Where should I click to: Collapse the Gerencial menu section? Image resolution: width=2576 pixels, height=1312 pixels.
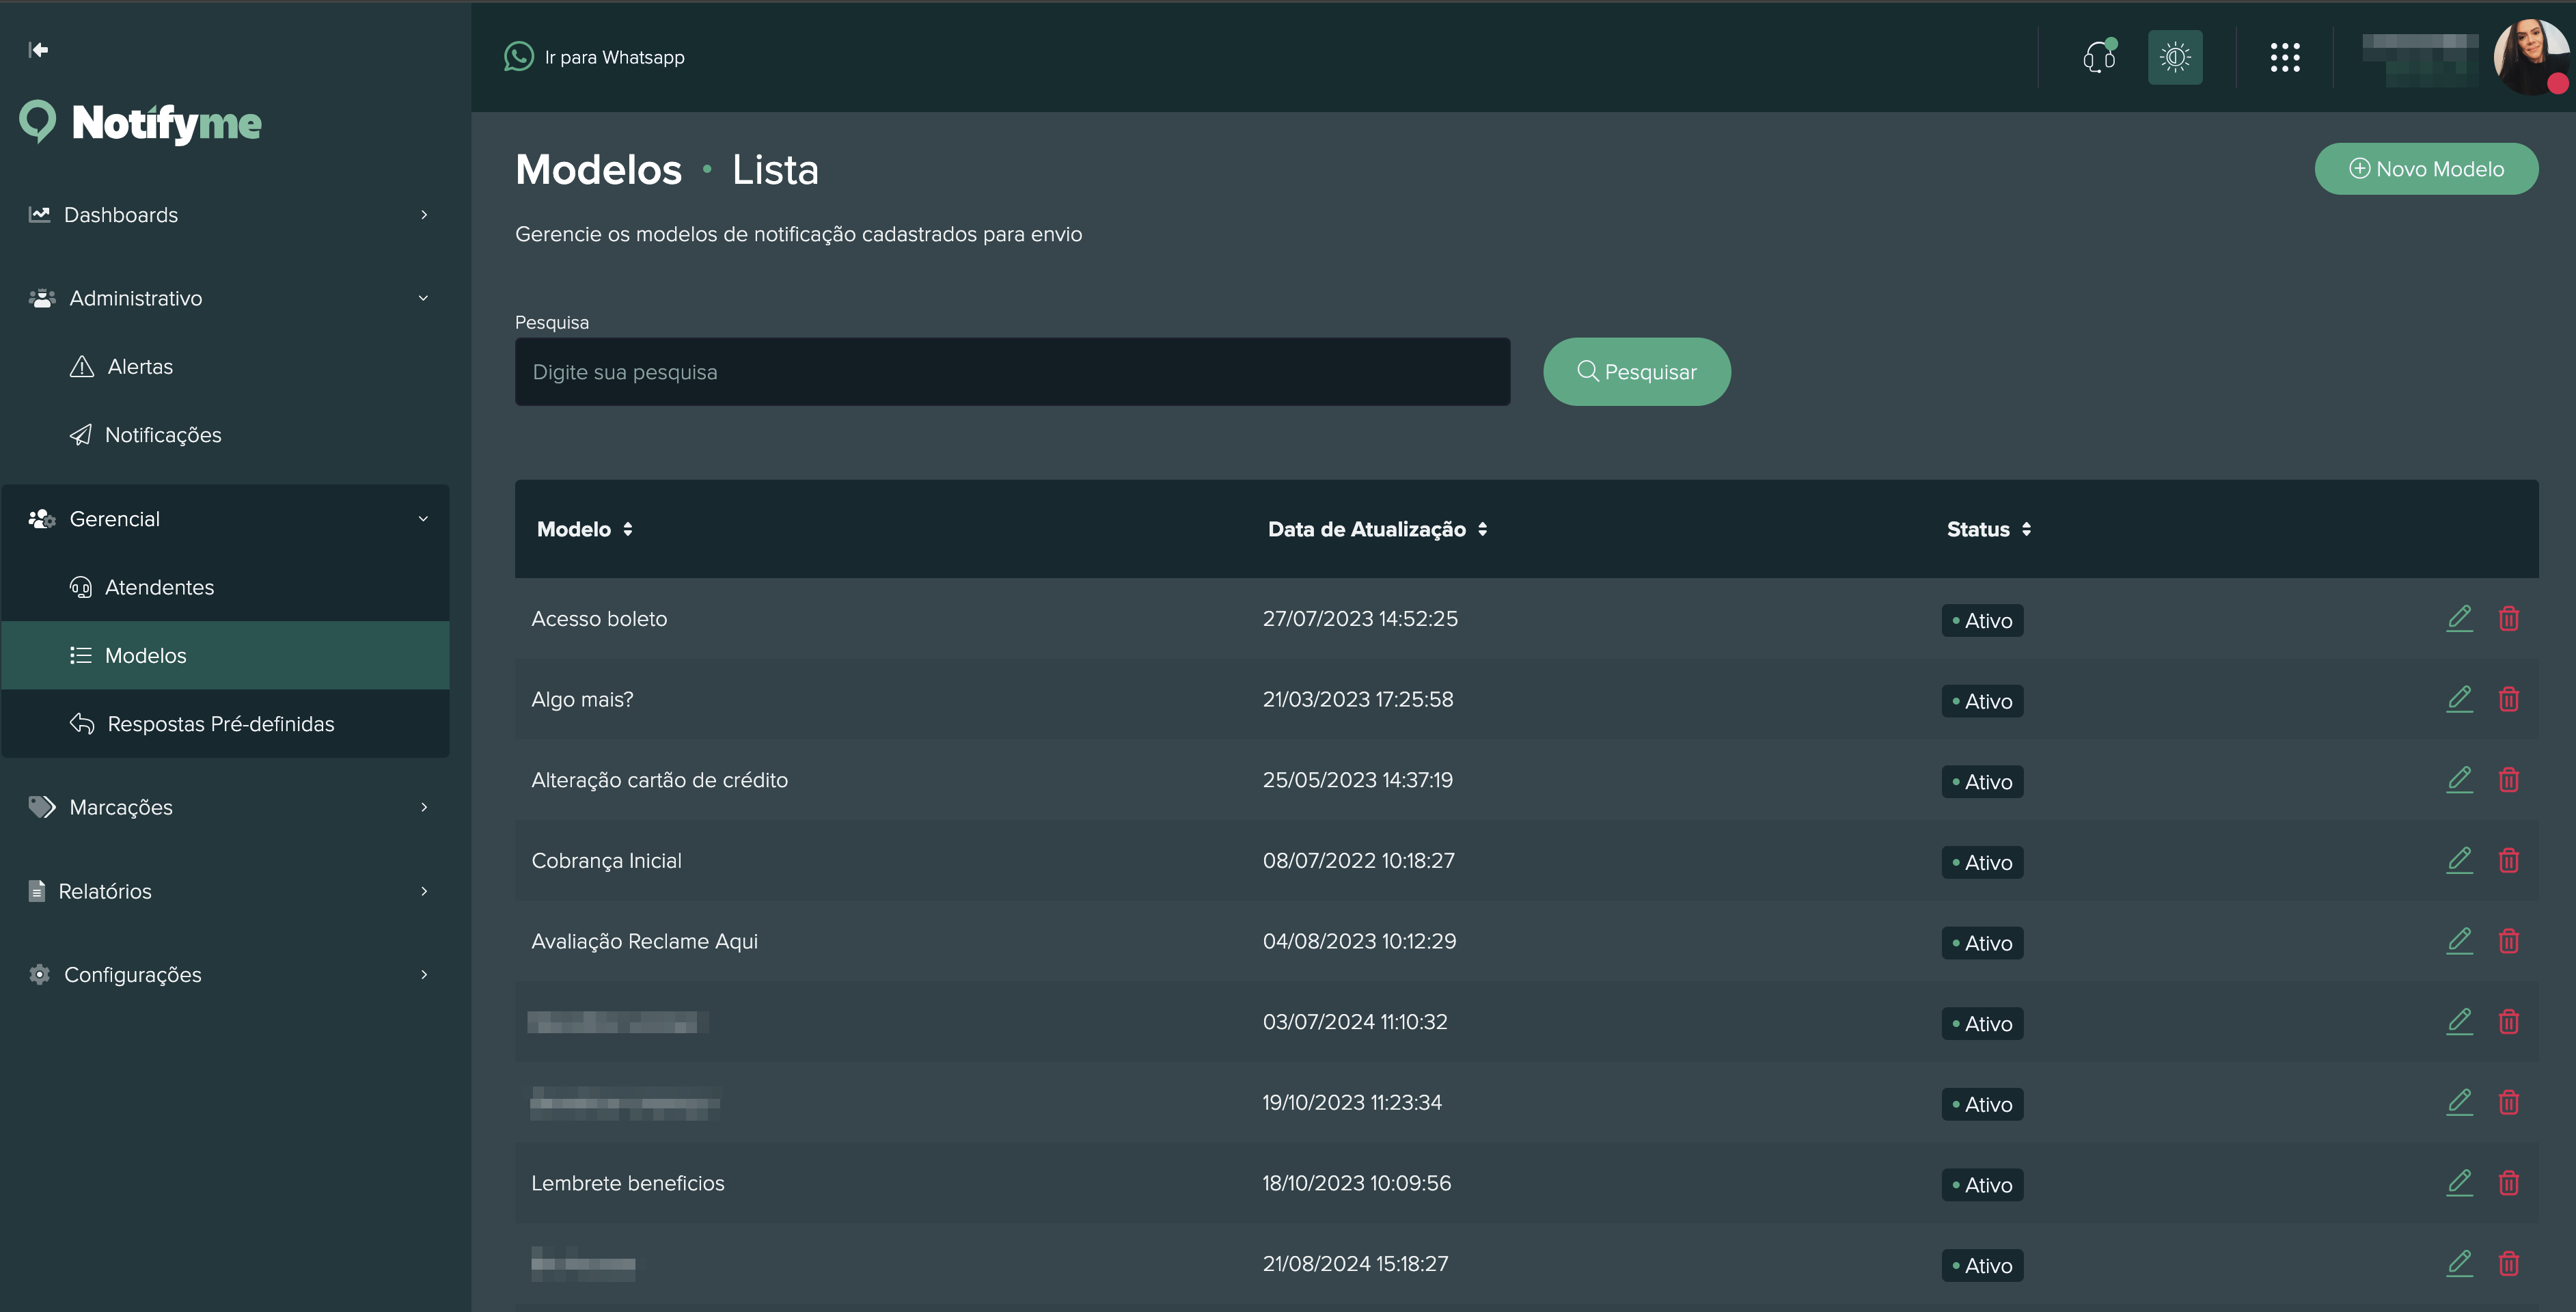pos(423,518)
